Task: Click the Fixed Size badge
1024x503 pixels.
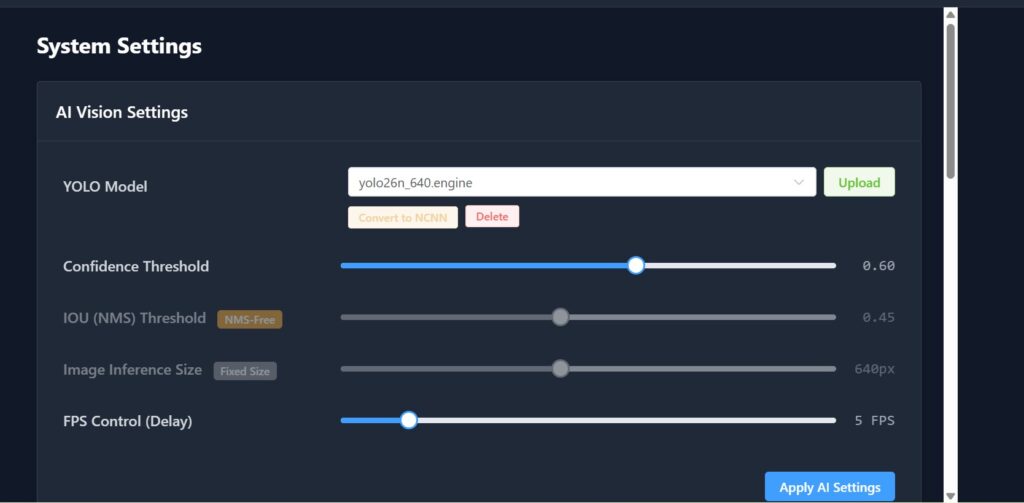Action: pos(245,371)
